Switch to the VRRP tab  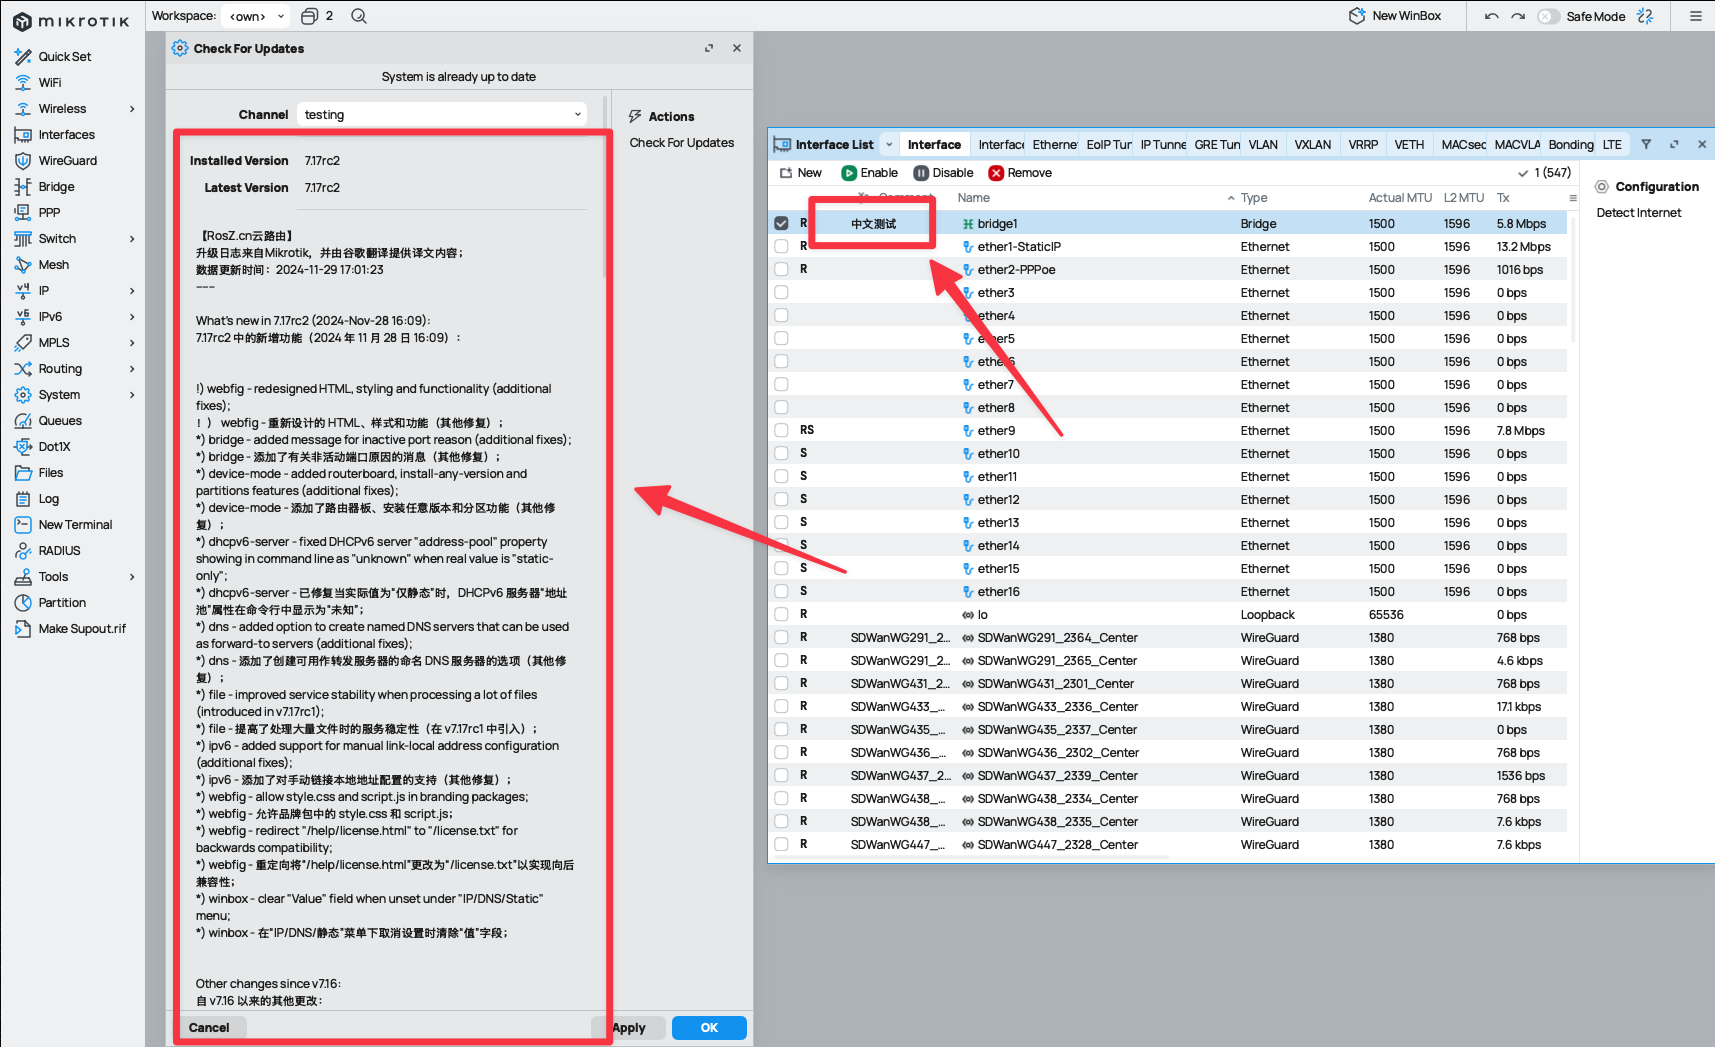pos(1363,145)
